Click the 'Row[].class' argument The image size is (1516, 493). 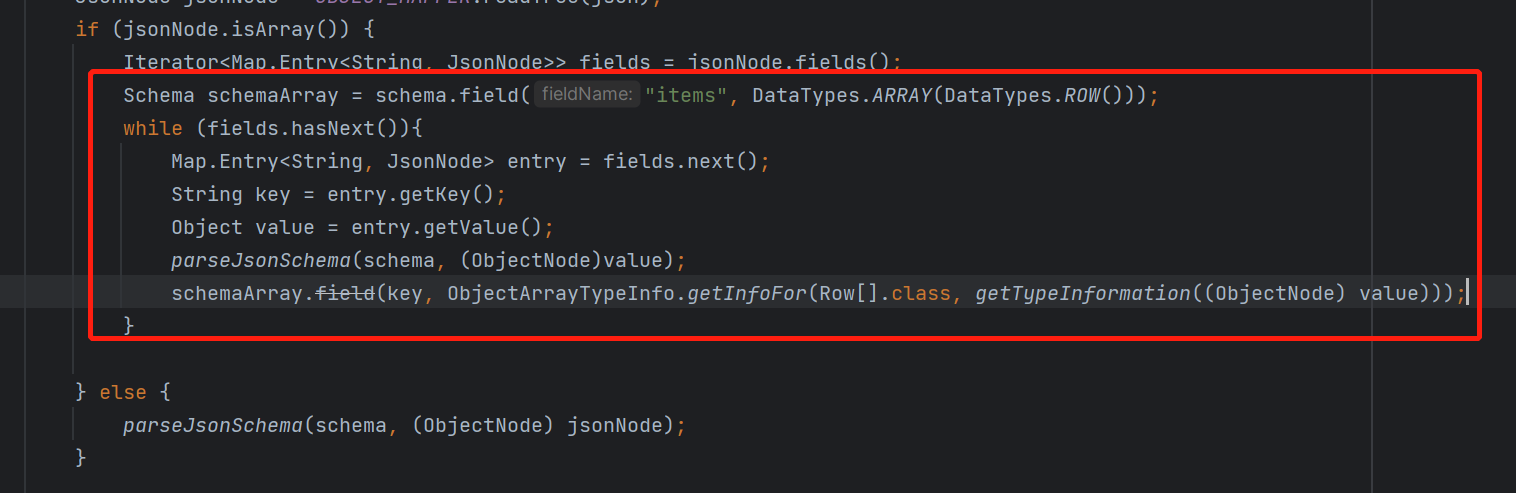(x=882, y=293)
